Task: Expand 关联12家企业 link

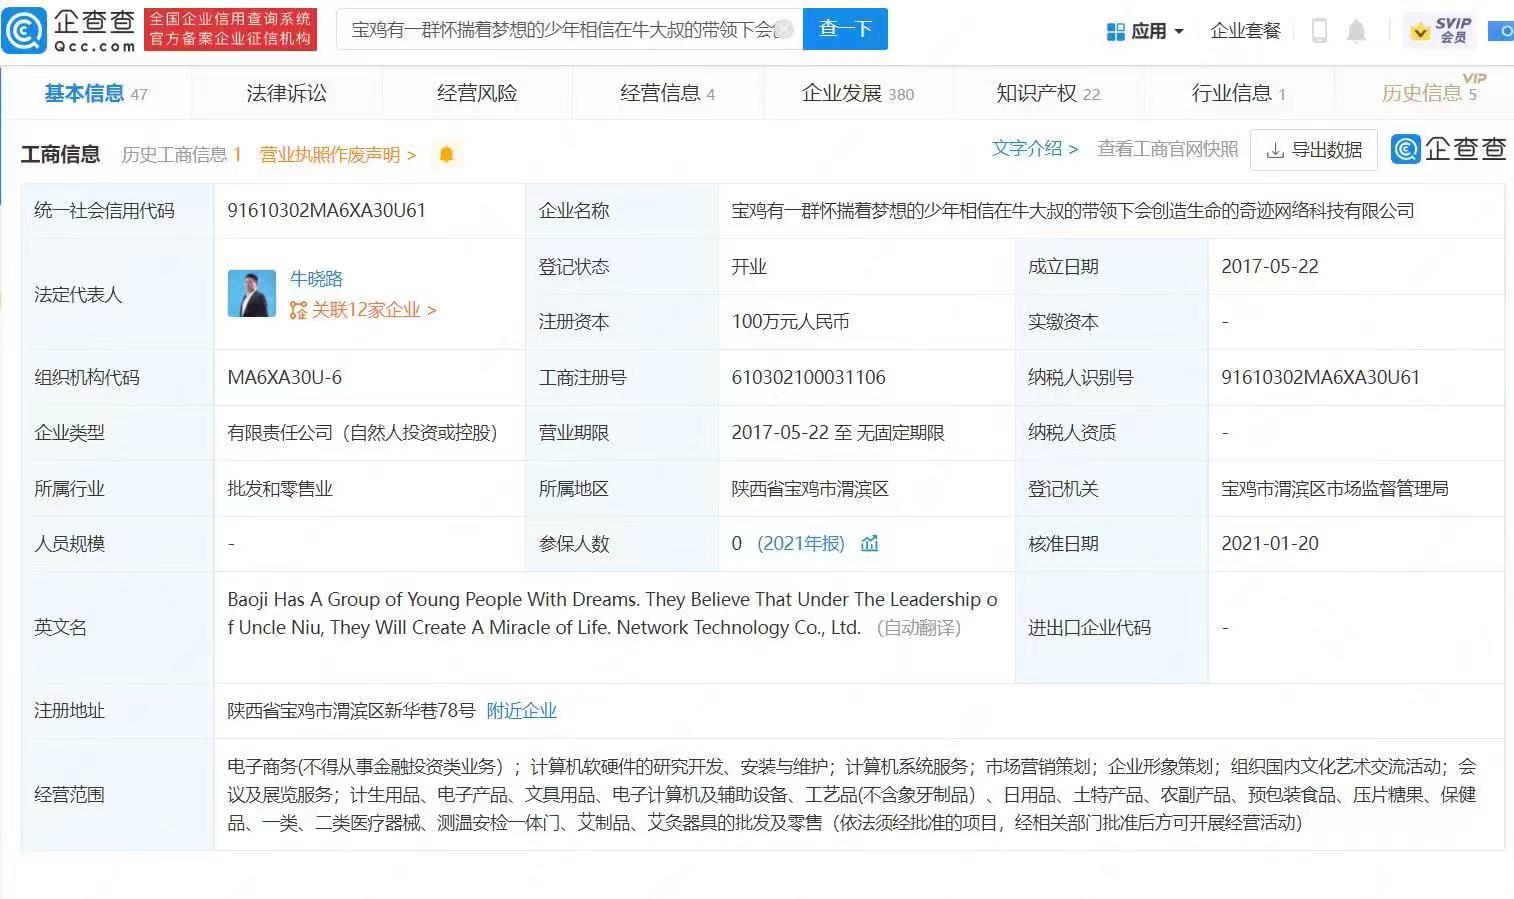Action: tap(363, 310)
